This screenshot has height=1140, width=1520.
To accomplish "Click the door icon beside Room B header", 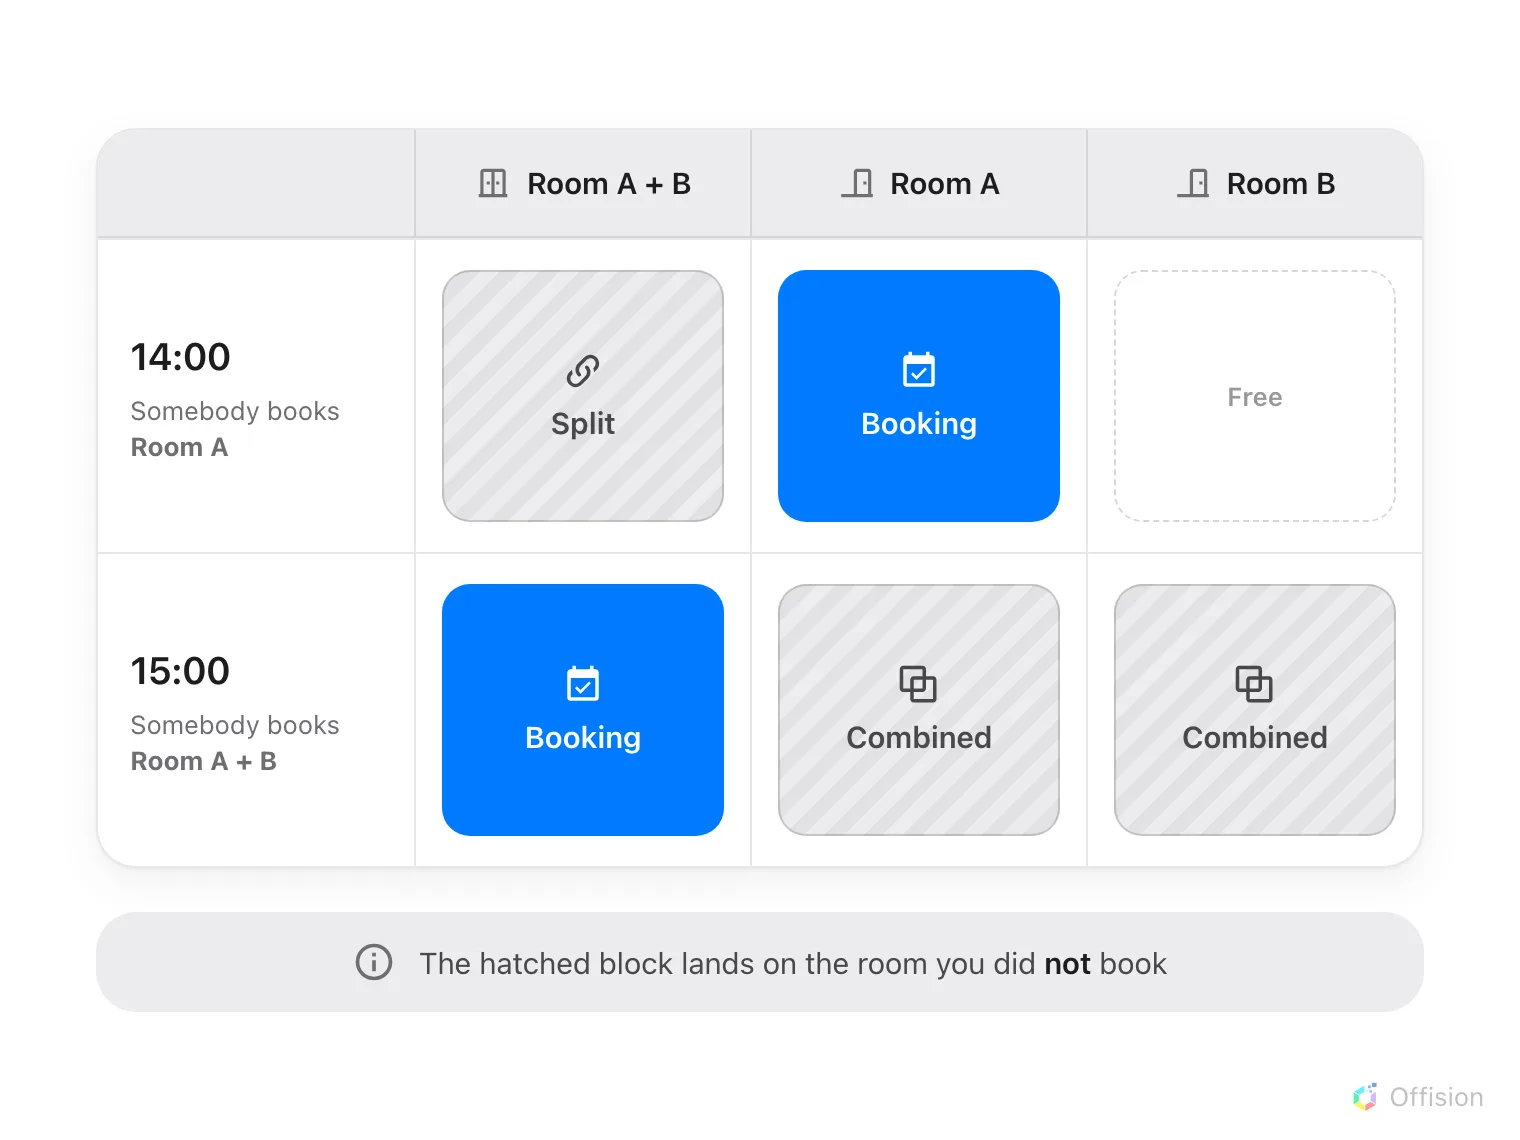I will [1193, 183].
